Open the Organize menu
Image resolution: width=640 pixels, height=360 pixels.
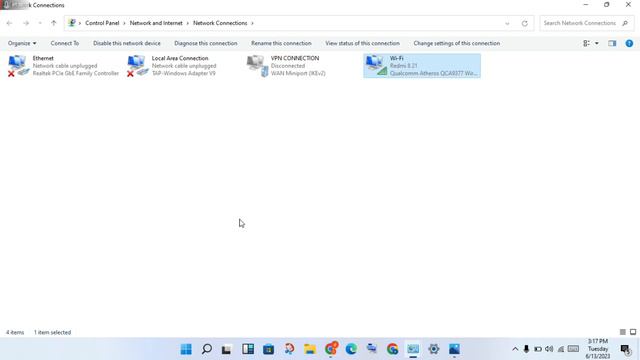pos(22,43)
